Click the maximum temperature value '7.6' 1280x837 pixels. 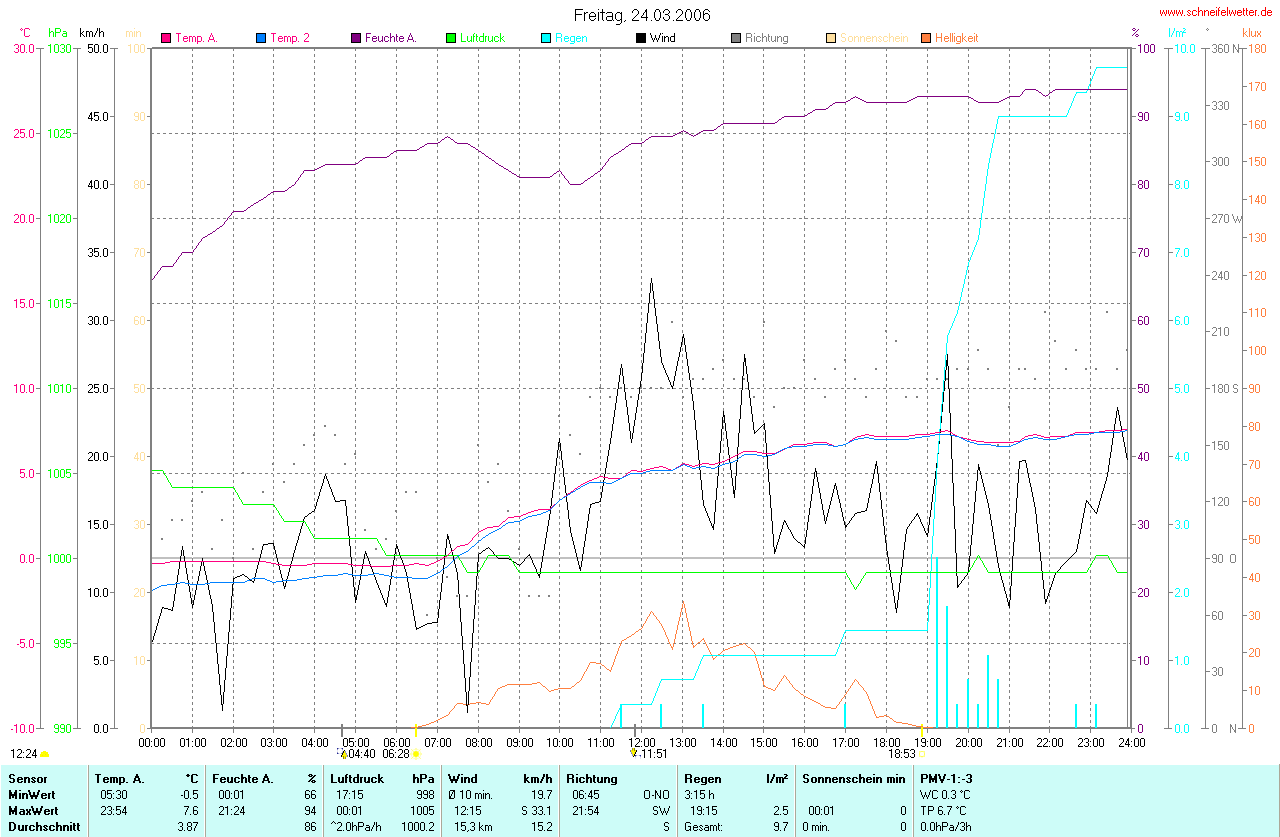192,811
